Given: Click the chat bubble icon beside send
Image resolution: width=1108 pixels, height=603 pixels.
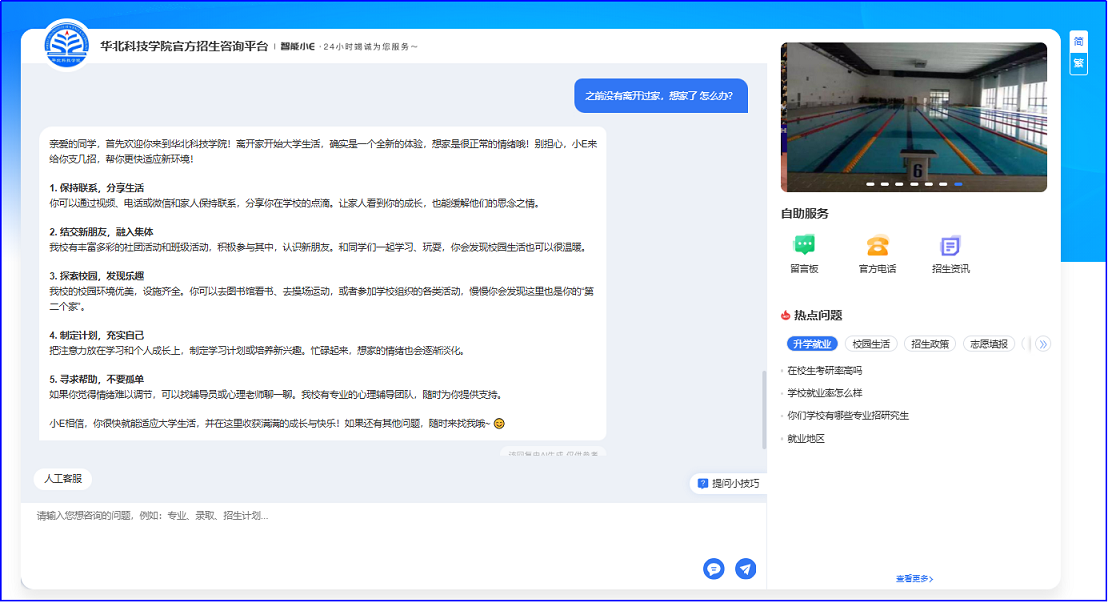Looking at the screenshot, I should click(714, 568).
